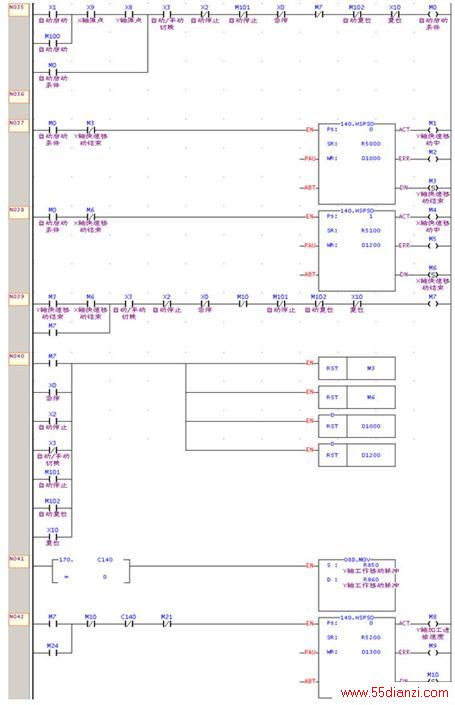This screenshot has width=455, height=705.
Task: Click the RST M3 instruction box
Action: [357, 368]
